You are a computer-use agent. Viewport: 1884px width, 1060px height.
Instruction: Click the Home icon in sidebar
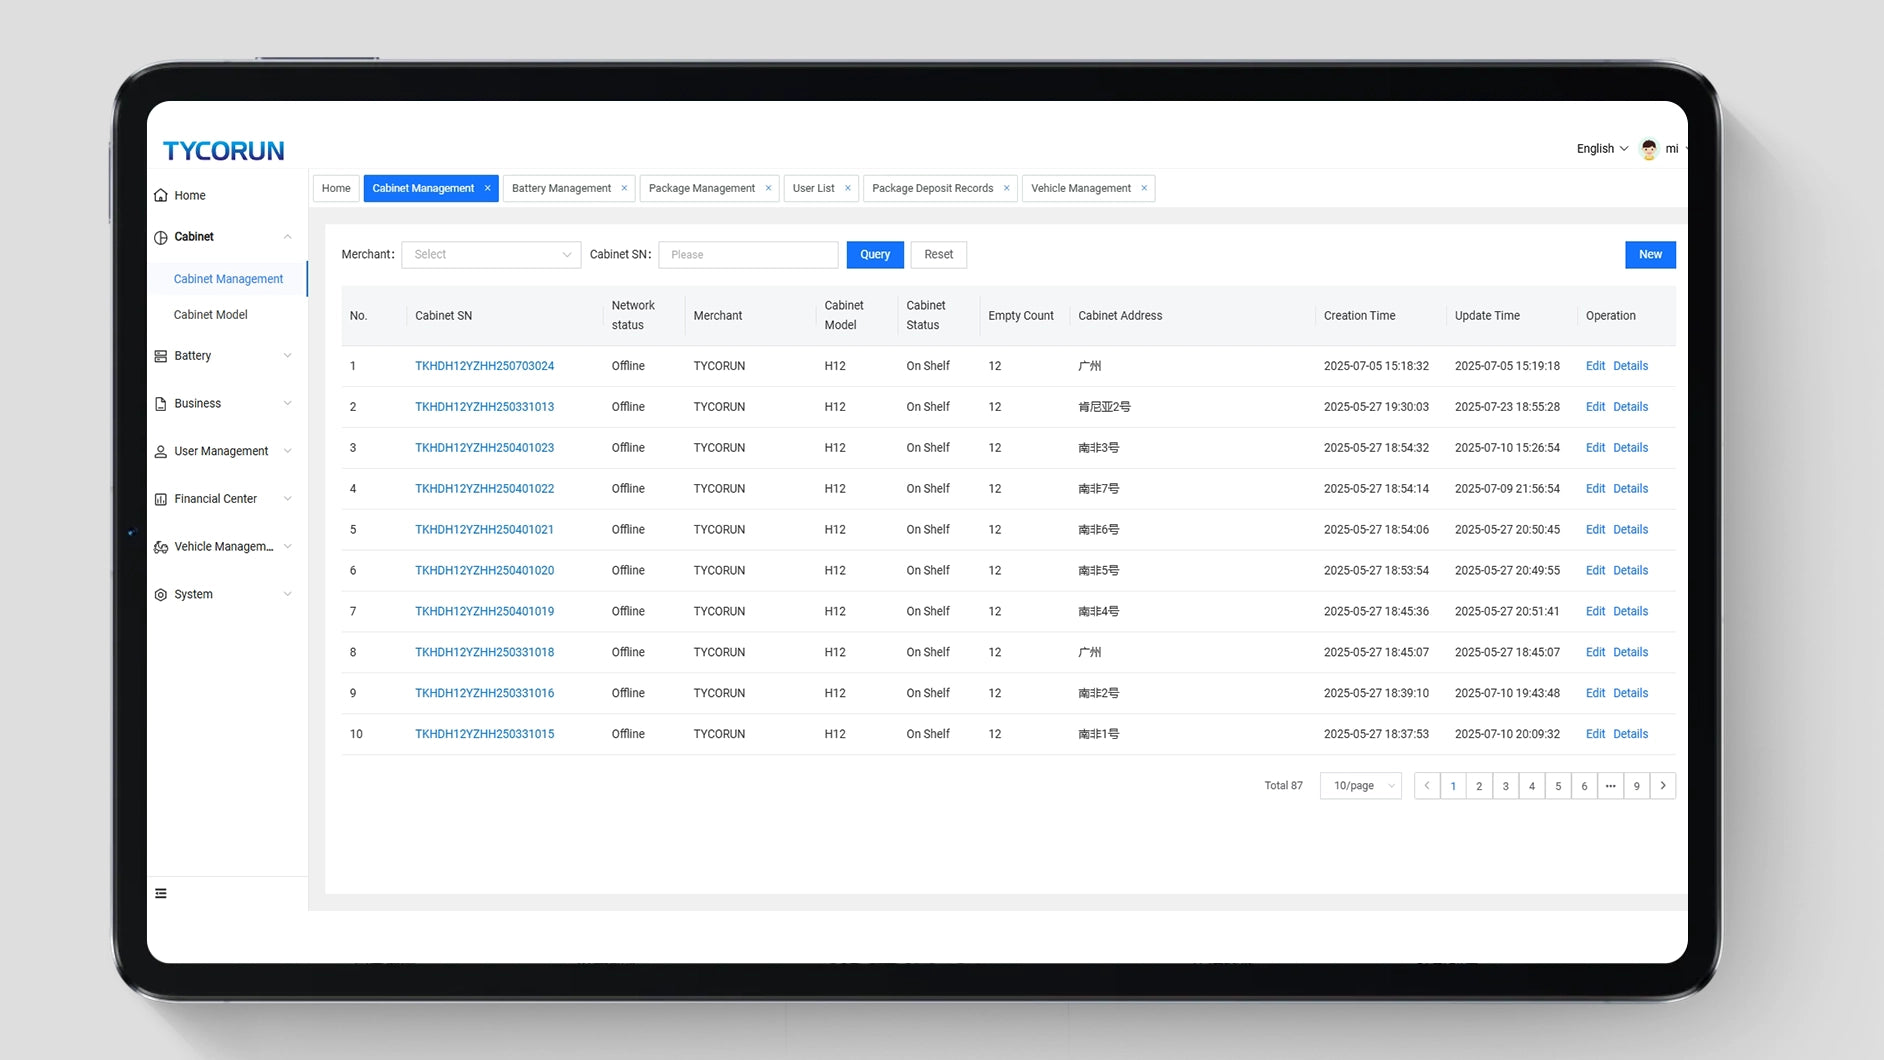(161, 195)
